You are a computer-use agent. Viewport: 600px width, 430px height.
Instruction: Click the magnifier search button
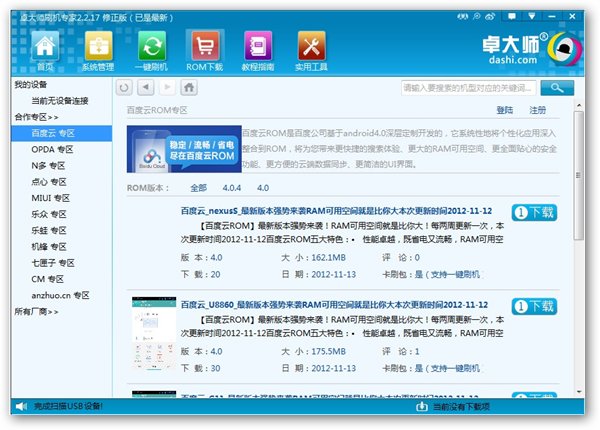tap(557, 88)
